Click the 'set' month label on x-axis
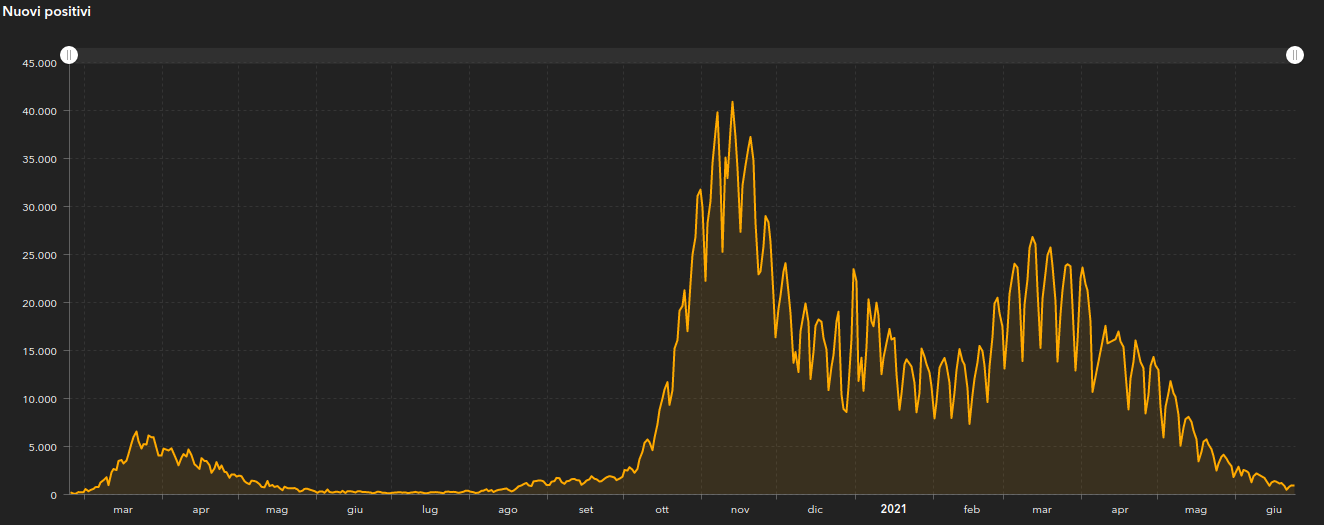The height and width of the screenshot is (525, 1324). point(586,510)
